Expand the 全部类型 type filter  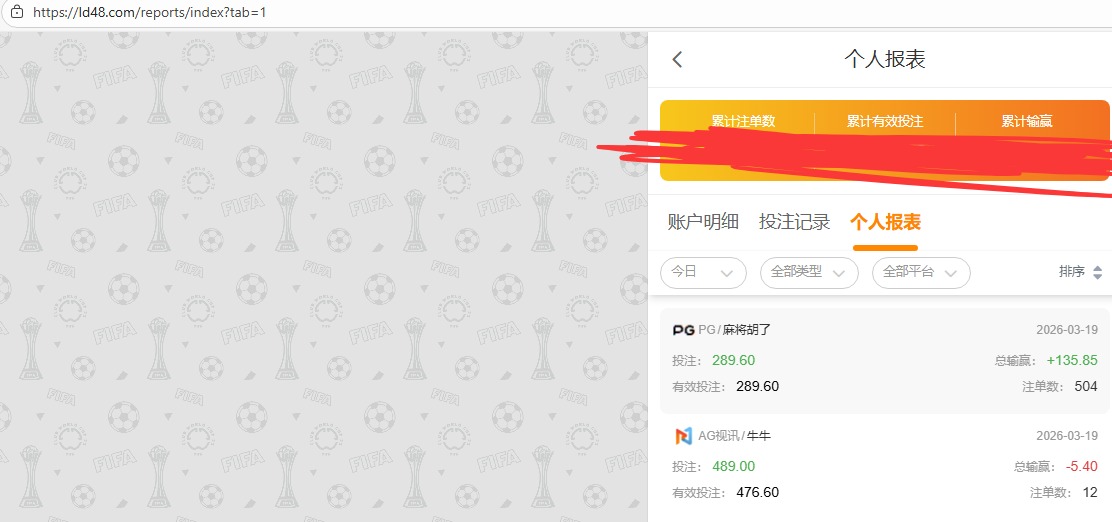[809, 272]
